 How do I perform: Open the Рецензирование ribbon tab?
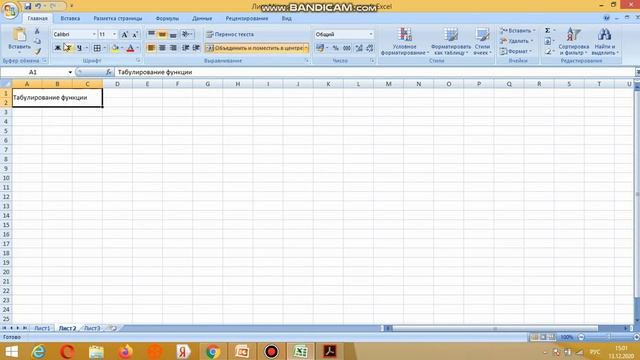(247, 18)
